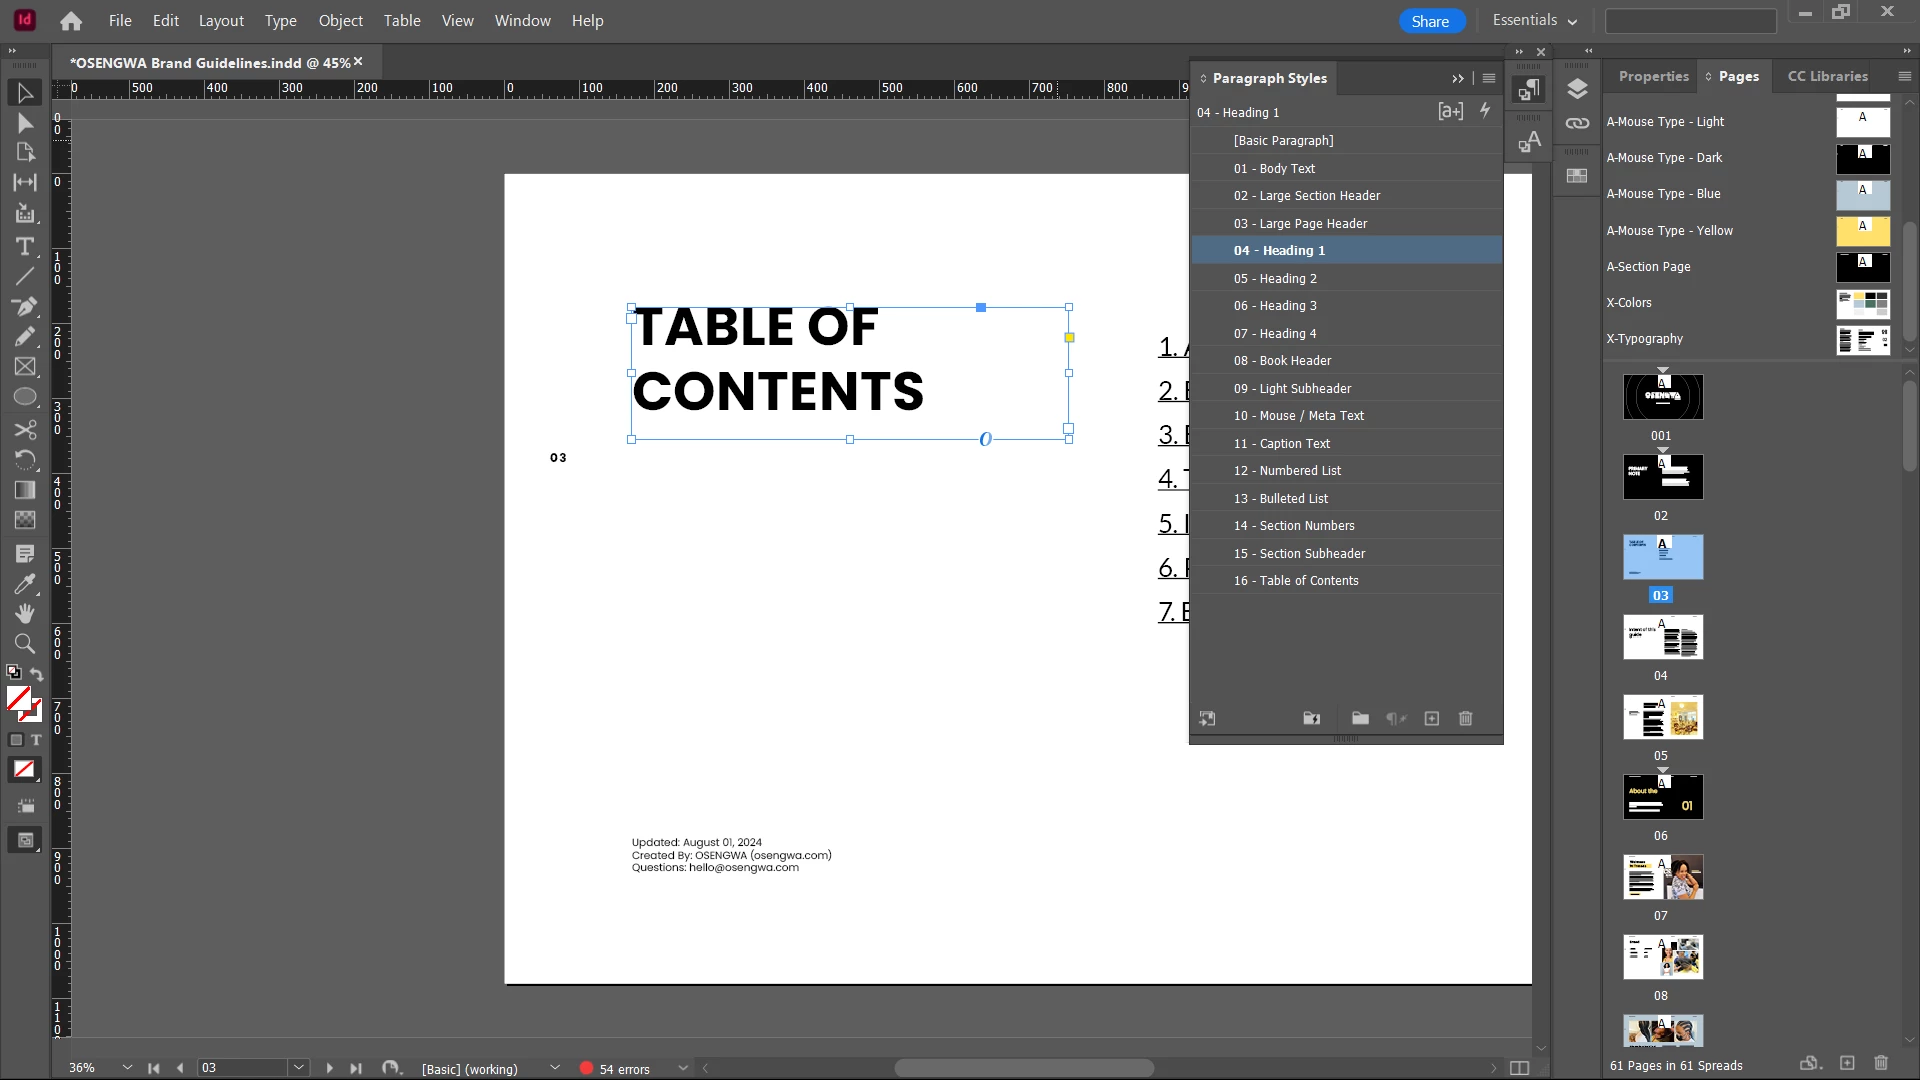Select the Type tool

point(25,246)
